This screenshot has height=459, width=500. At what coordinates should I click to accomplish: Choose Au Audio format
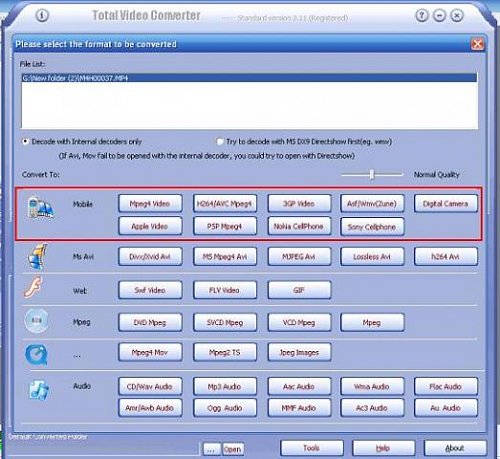(446, 408)
